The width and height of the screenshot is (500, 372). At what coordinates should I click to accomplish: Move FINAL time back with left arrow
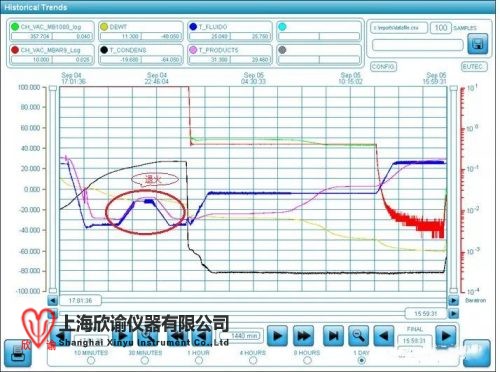click(384, 336)
